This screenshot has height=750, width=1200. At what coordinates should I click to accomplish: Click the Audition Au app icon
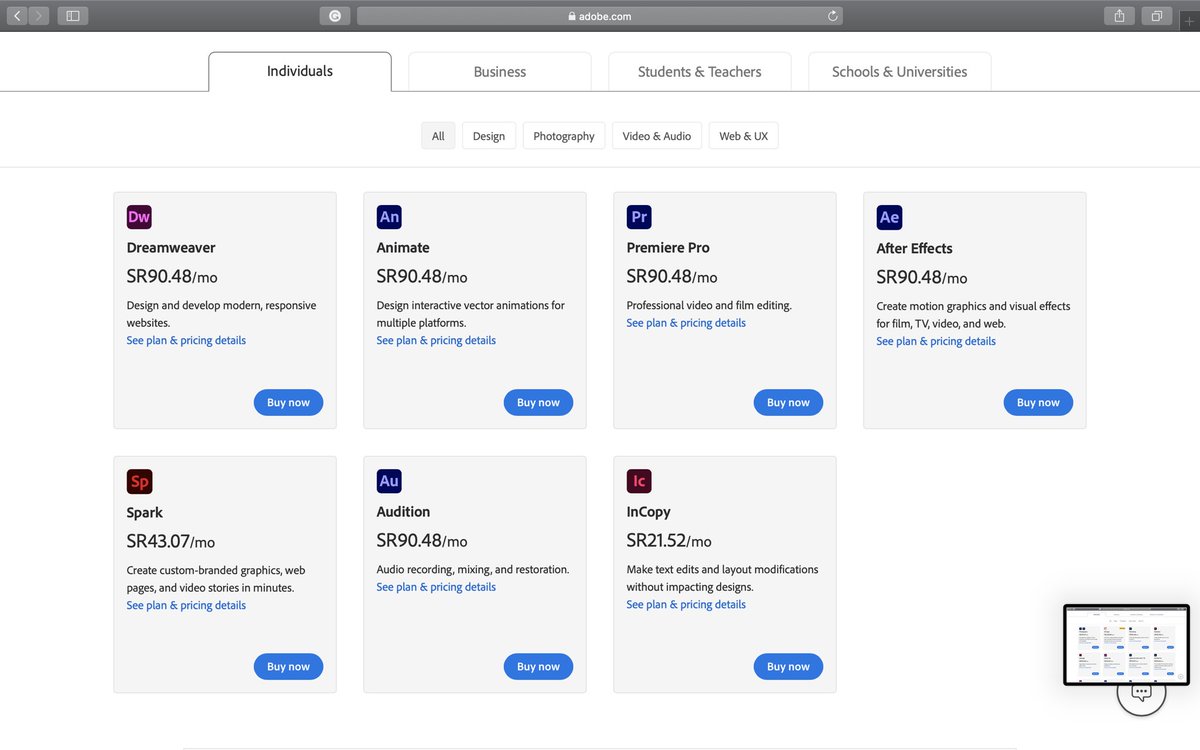pos(389,481)
